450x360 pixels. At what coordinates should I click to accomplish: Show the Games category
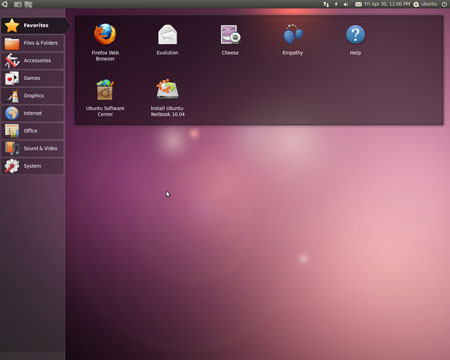click(x=32, y=78)
